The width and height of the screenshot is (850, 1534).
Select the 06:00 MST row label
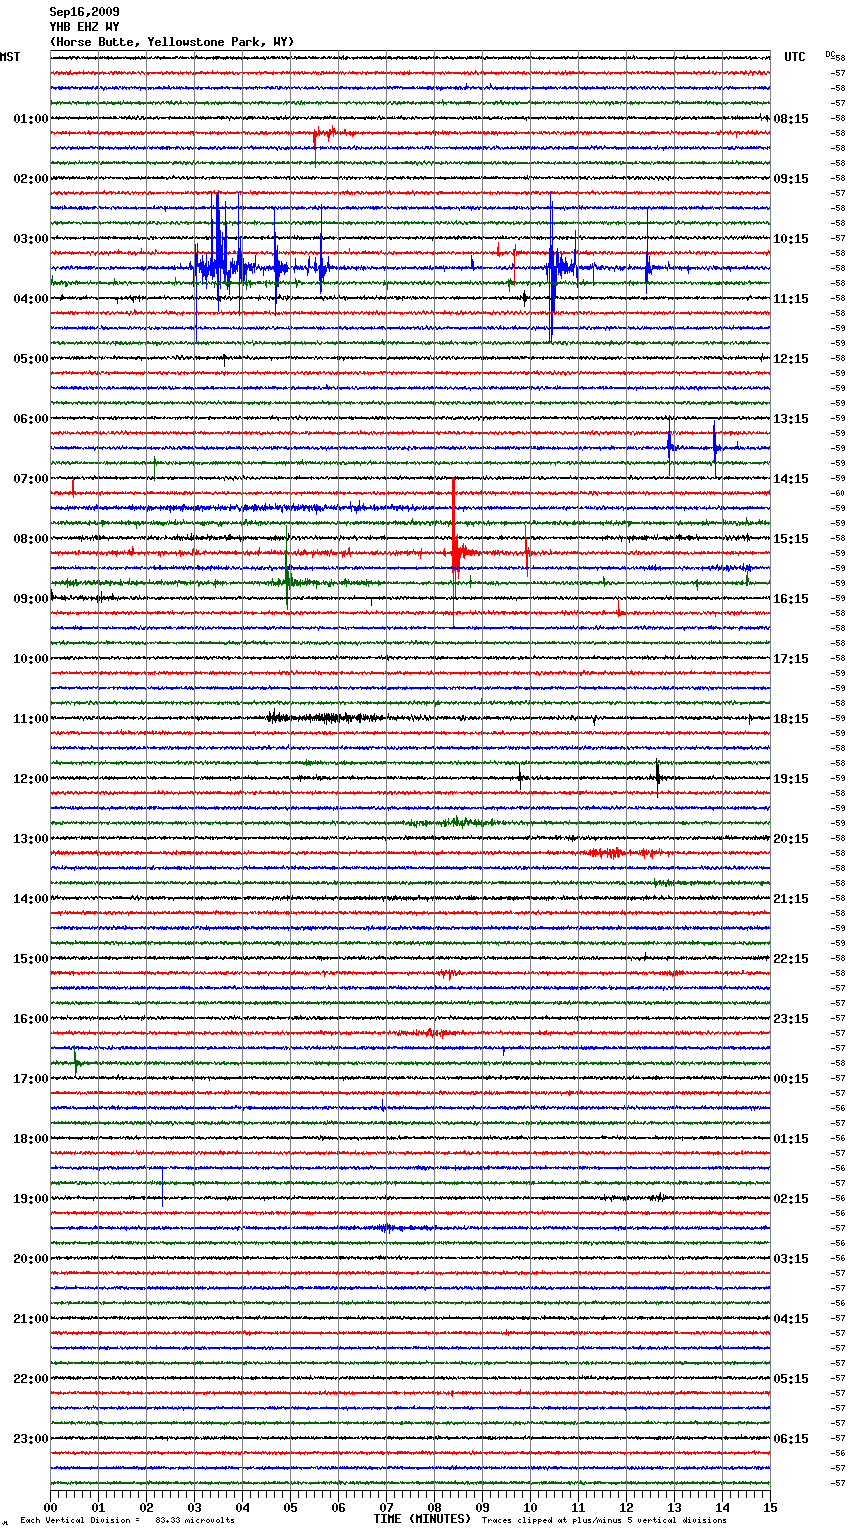pyautogui.click(x=30, y=419)
